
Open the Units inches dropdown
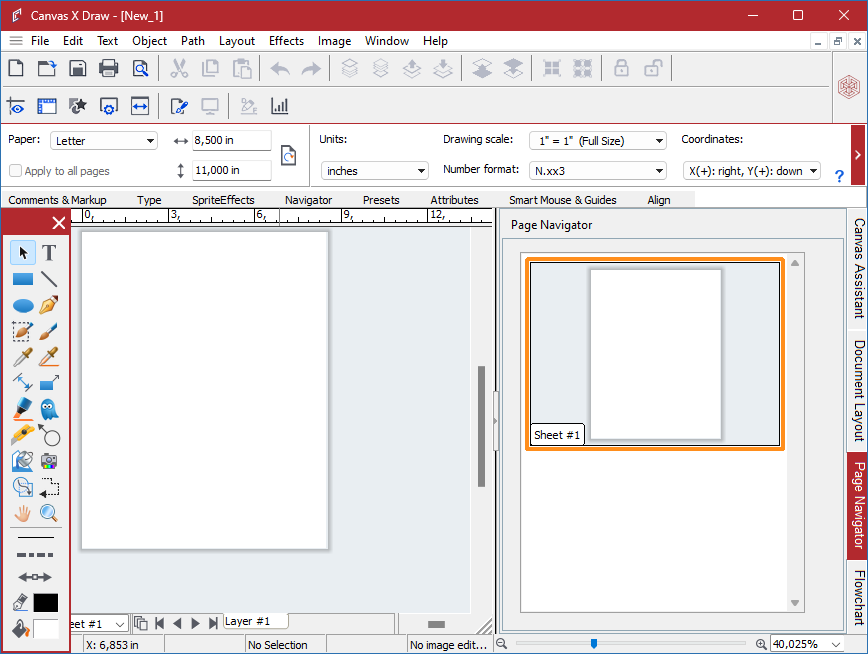coord(375,171)
